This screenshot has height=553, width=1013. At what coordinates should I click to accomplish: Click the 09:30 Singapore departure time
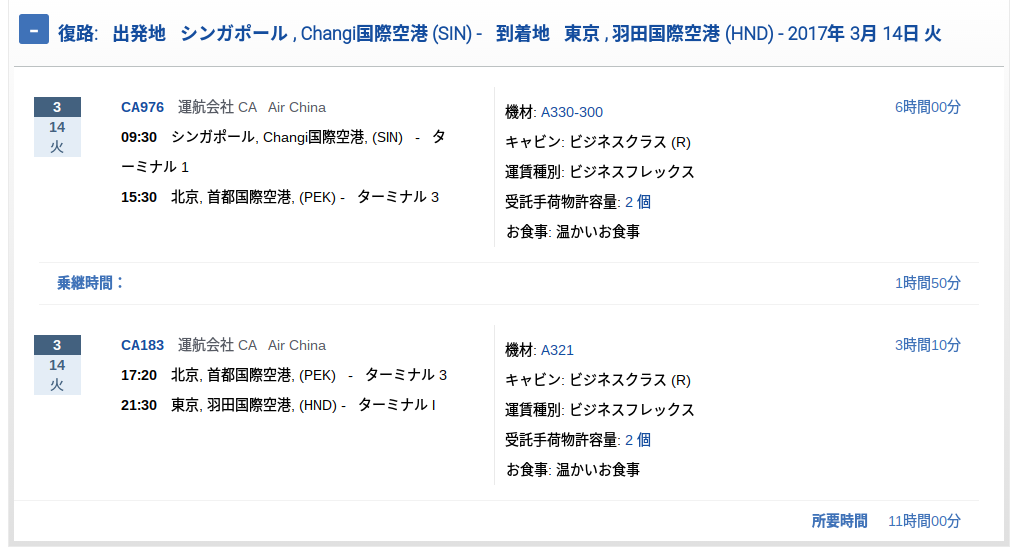click(x=139, y=138)
